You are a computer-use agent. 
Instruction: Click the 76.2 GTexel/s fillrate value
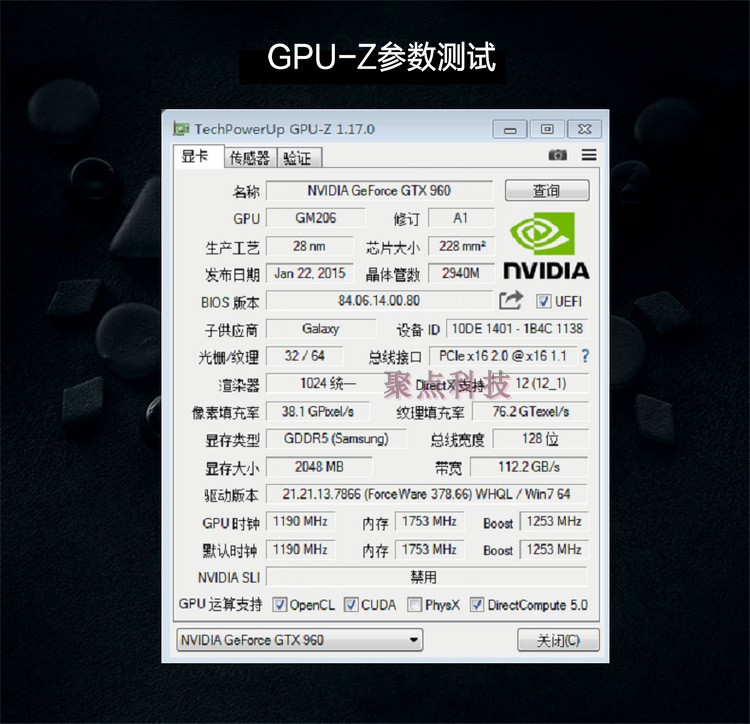click(x=530, y=411)
